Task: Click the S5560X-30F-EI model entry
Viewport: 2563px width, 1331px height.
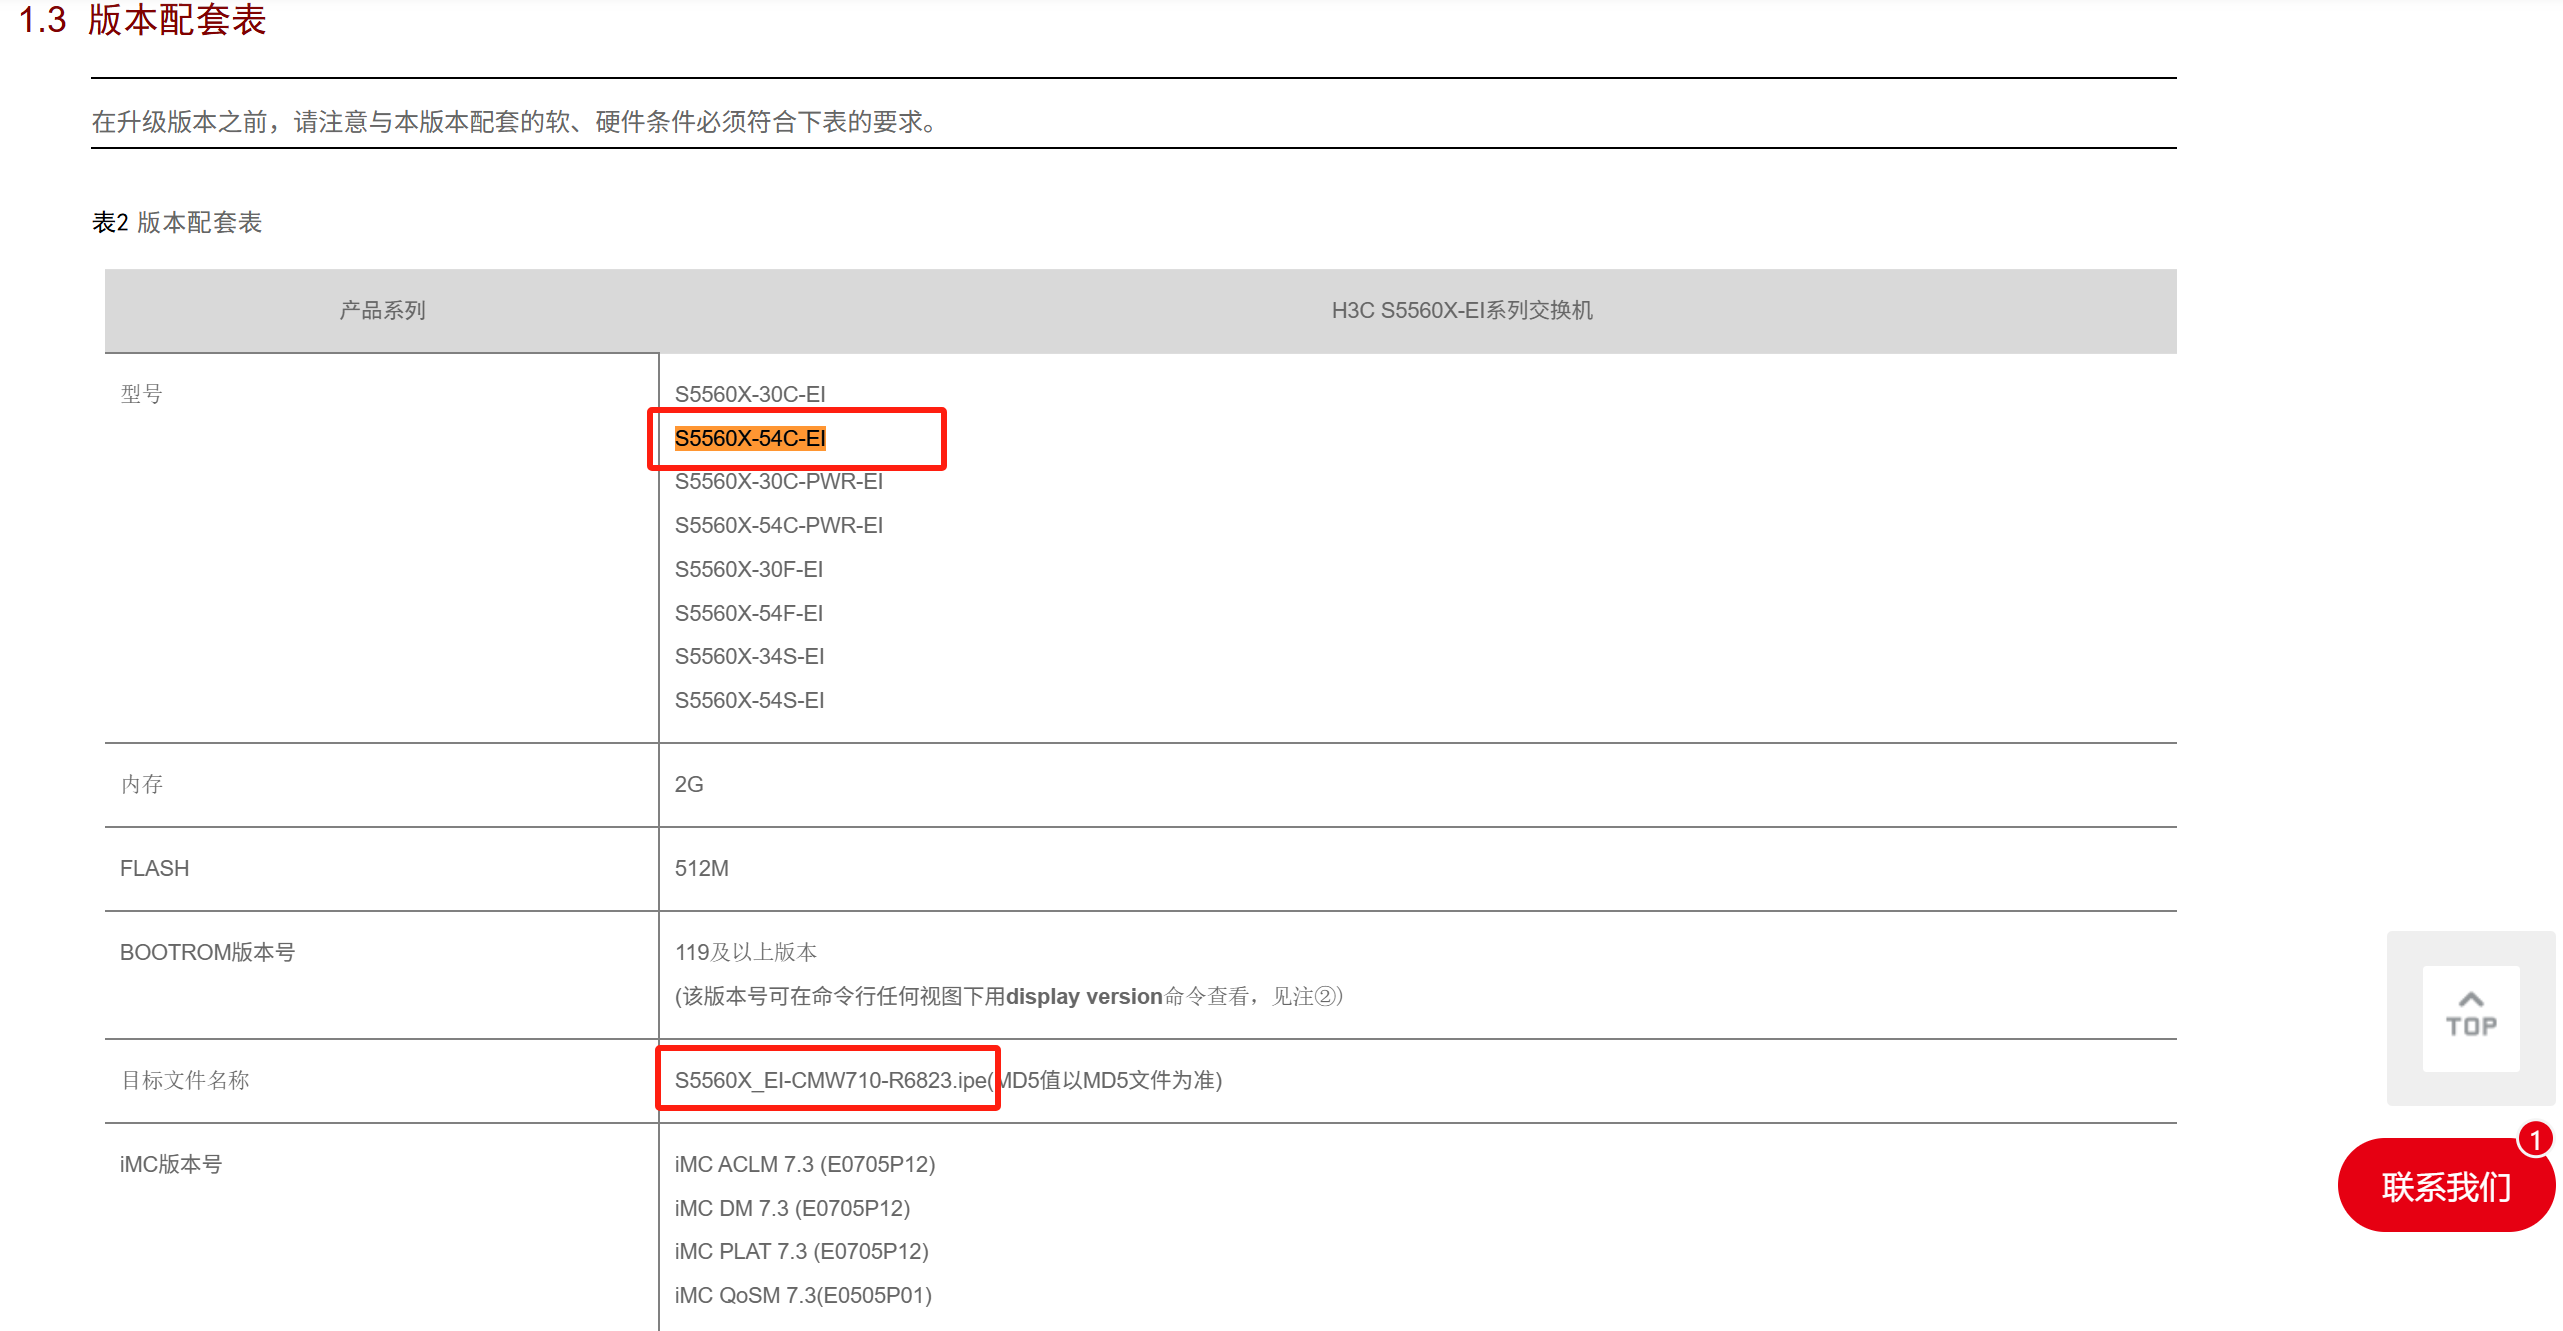Action: (748, 569)
